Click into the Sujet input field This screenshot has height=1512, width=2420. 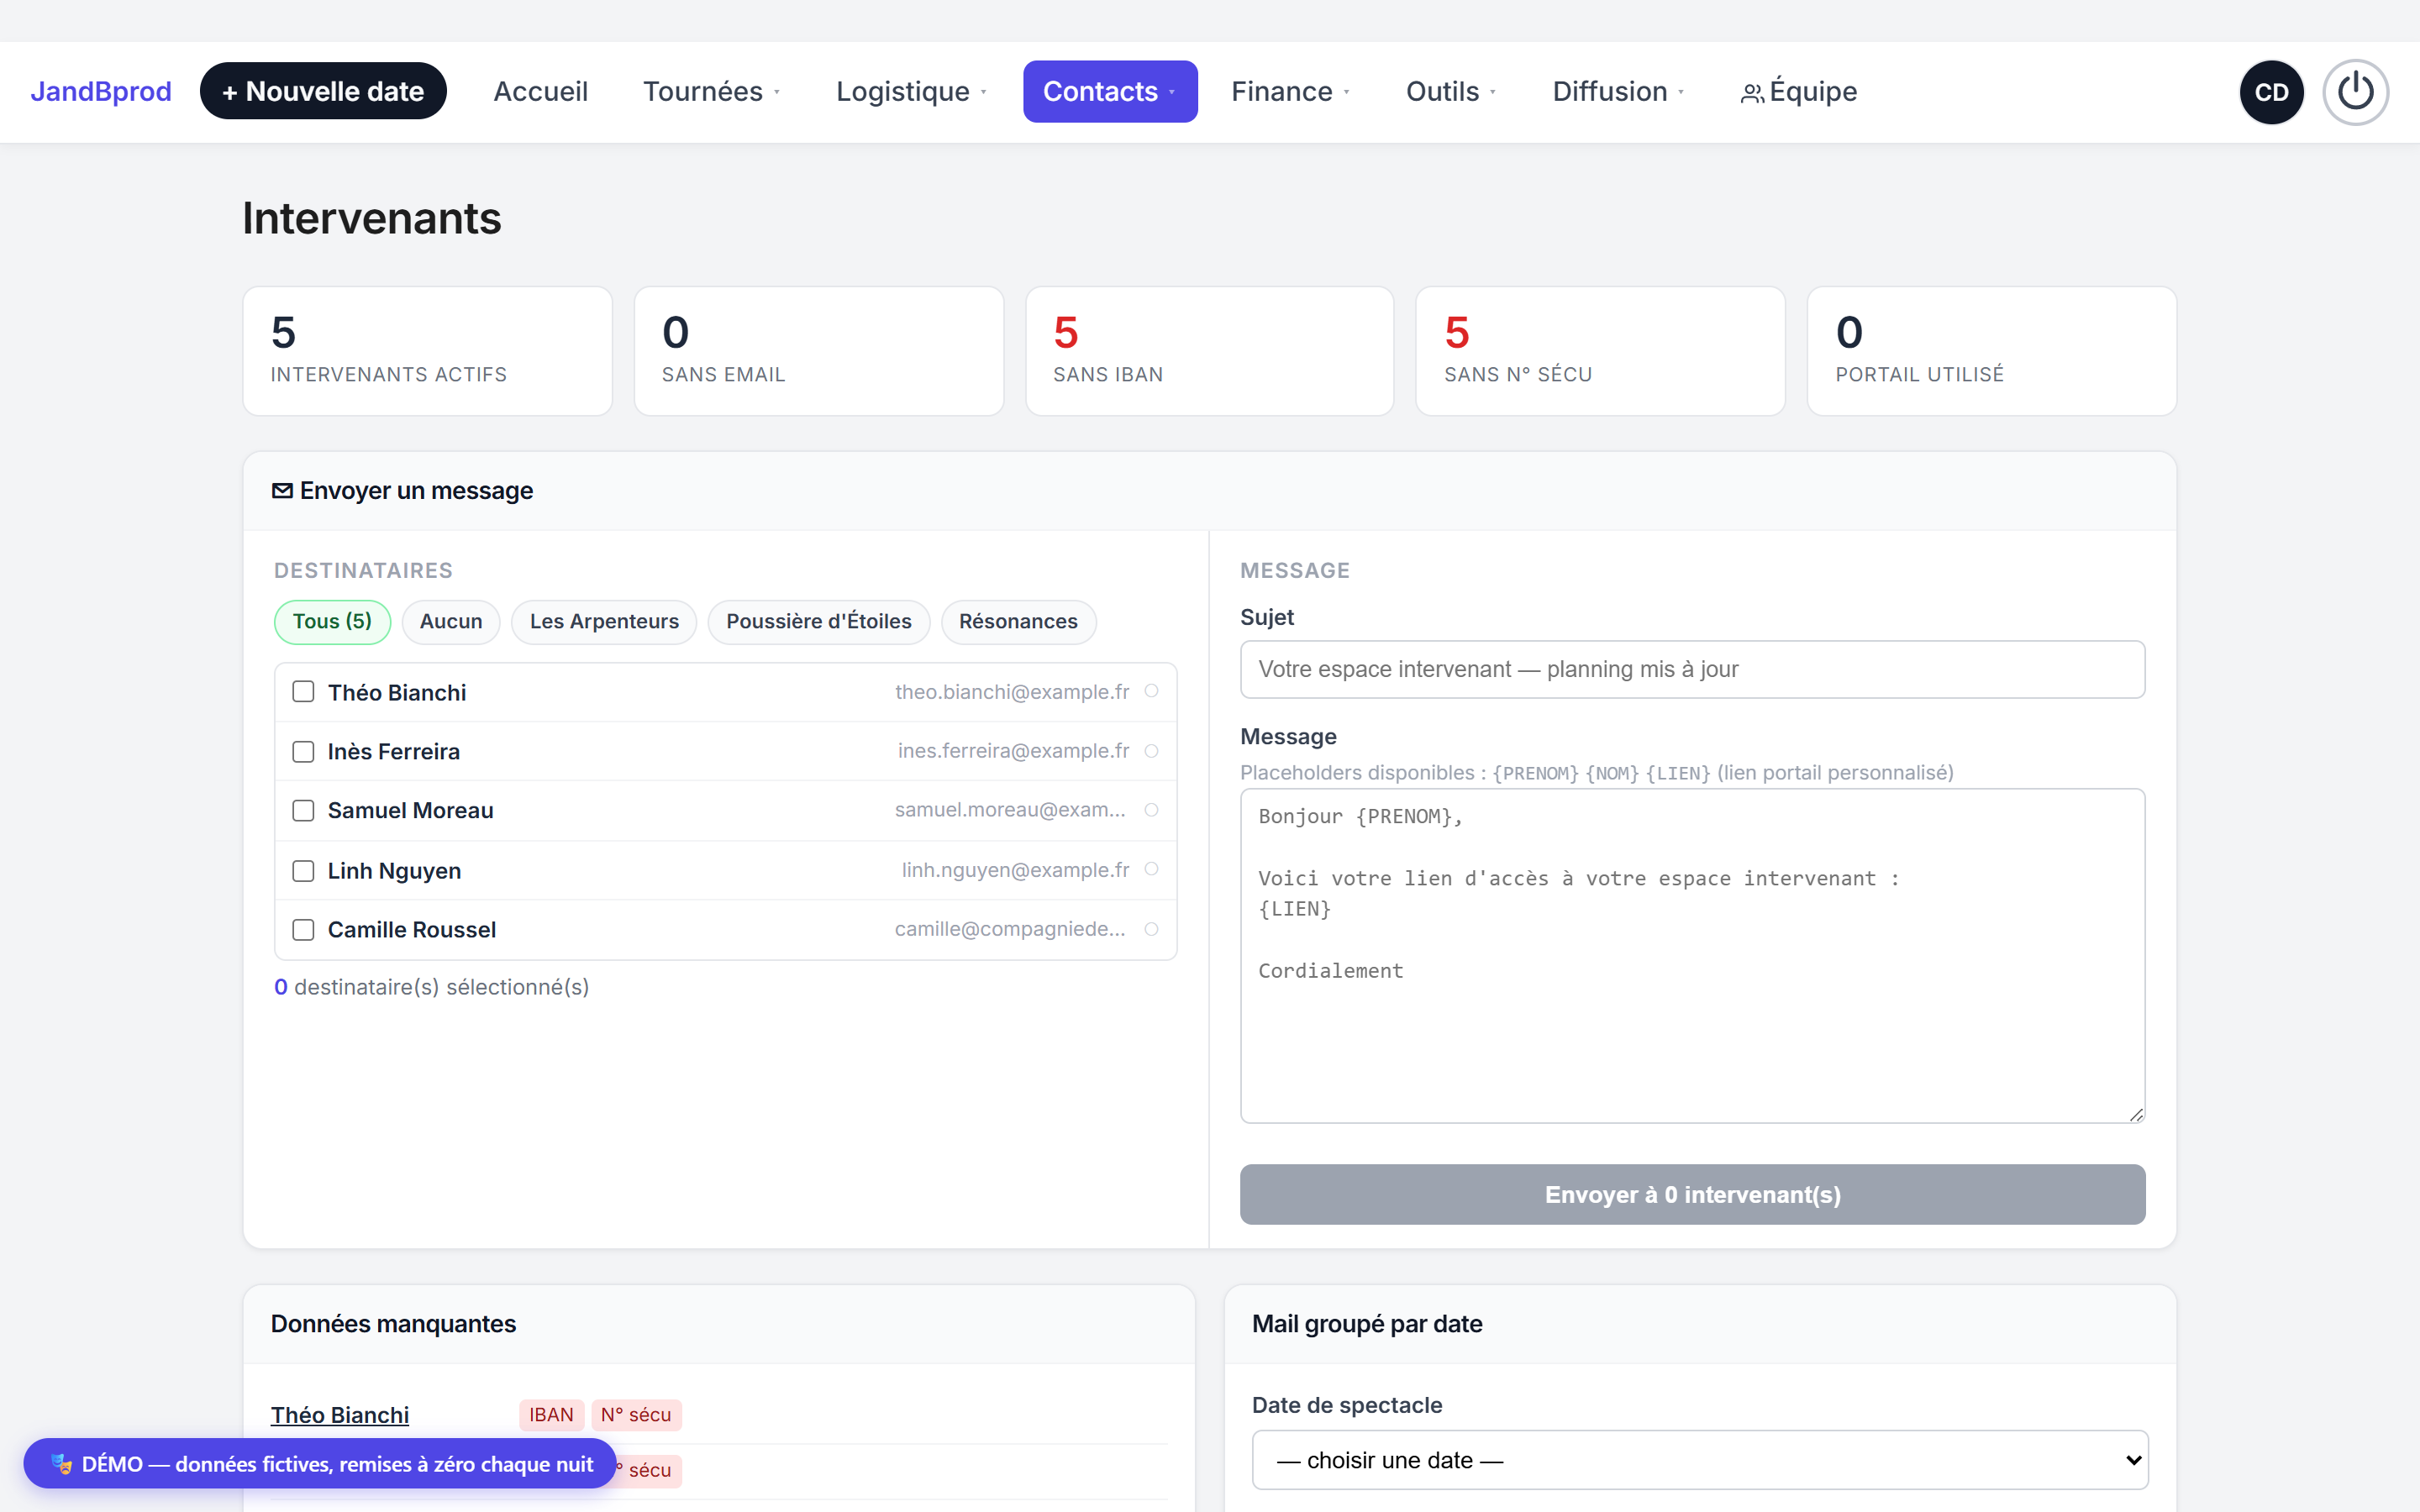1692,669
